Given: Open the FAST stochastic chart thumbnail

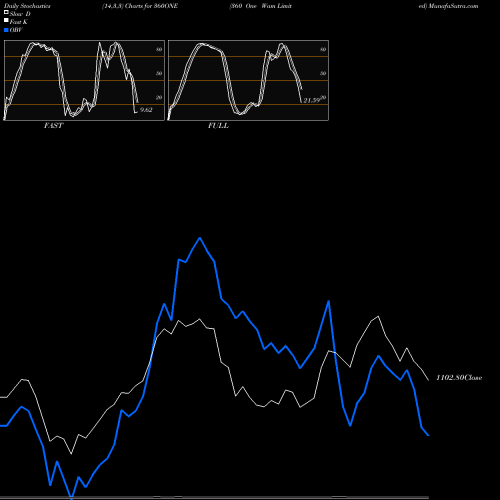Looking at the screenshot, I should click(x=84, y=80).
